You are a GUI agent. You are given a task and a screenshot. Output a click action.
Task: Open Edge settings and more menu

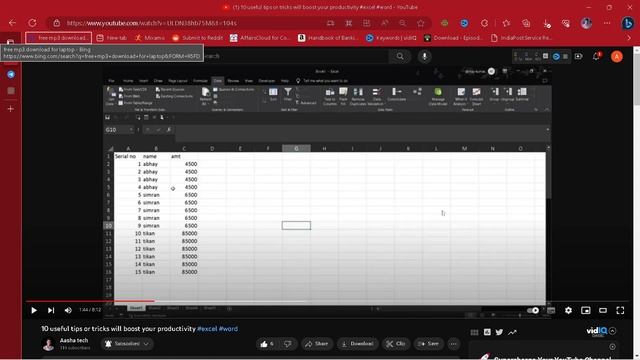point(607,23)
